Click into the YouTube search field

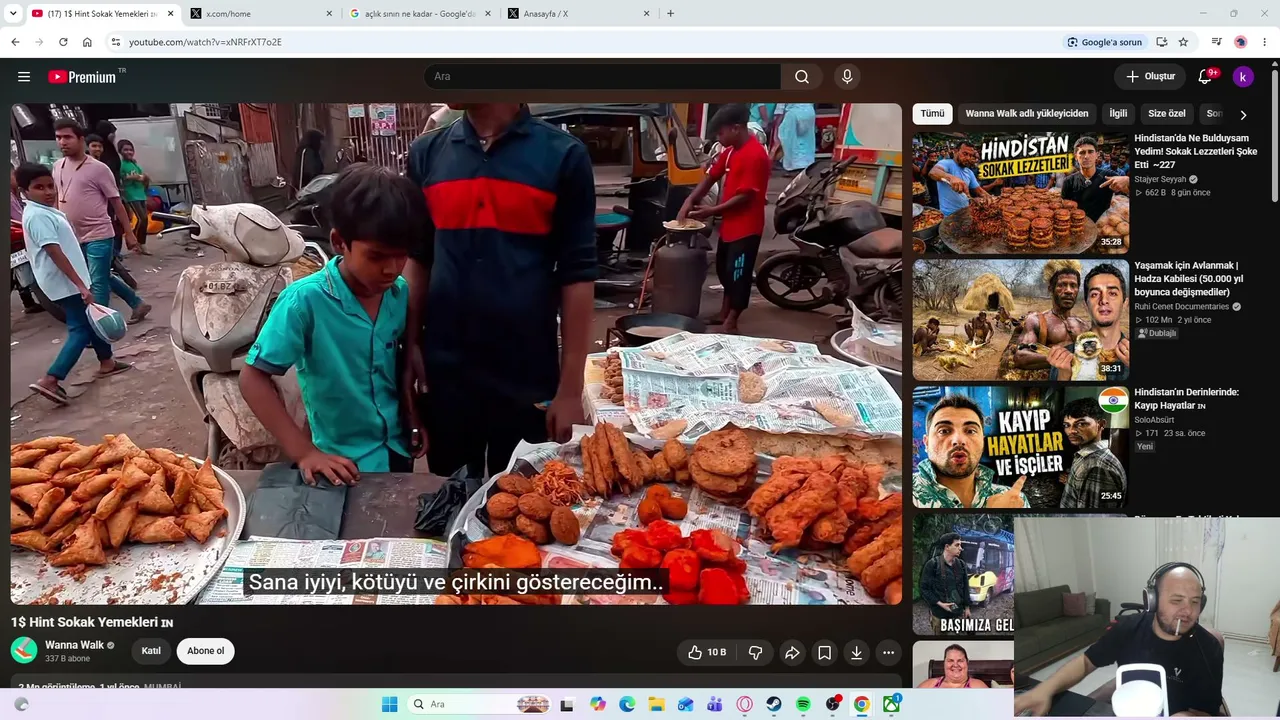pyautogui.click(x=602, y=77)
